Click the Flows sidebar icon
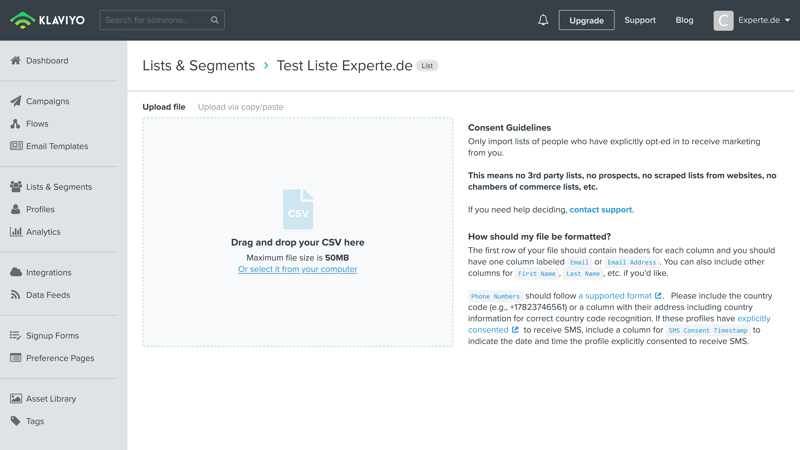Image resolution: width=800 pixels, height=450 pixels. click(16, 124)
